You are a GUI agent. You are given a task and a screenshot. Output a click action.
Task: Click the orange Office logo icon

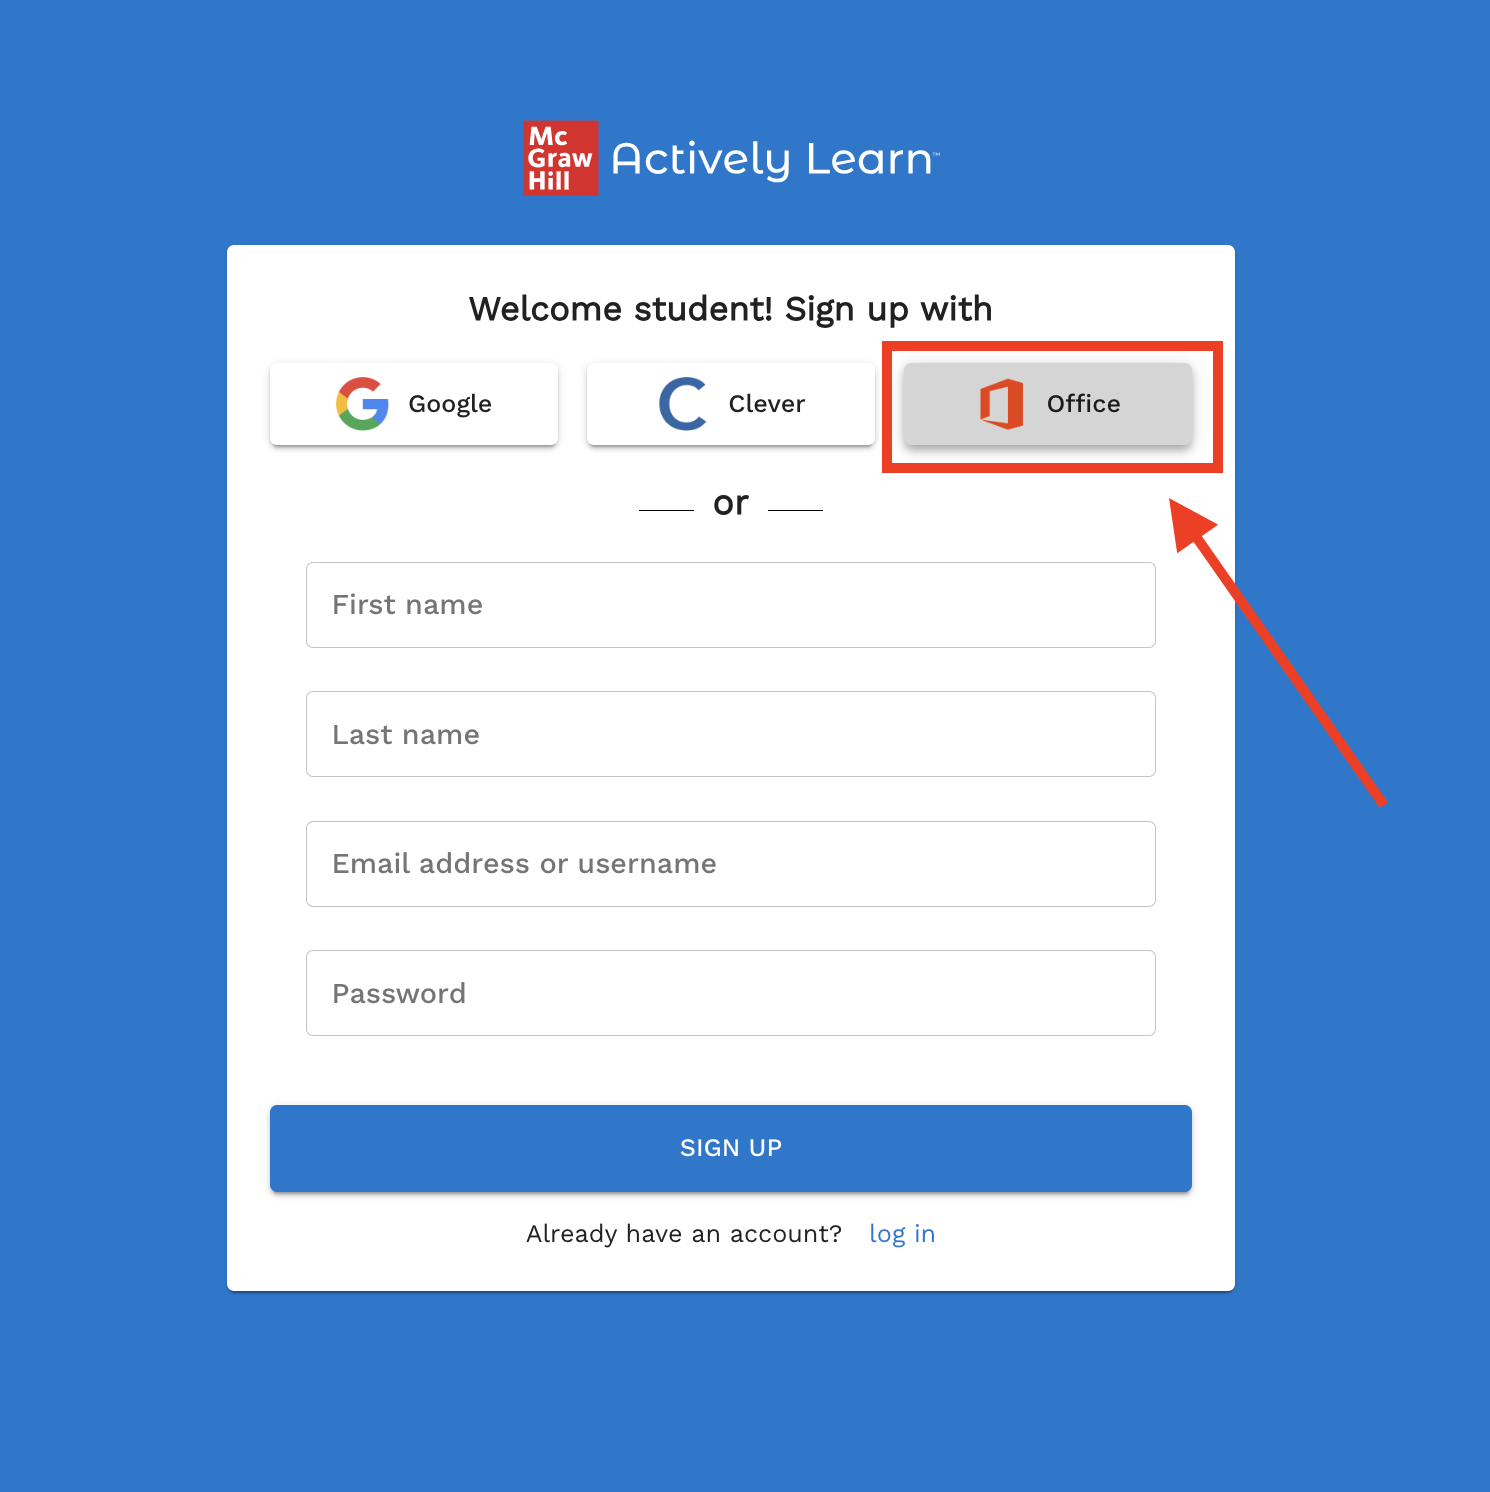pyautogui.click(x=1001, y=404)
